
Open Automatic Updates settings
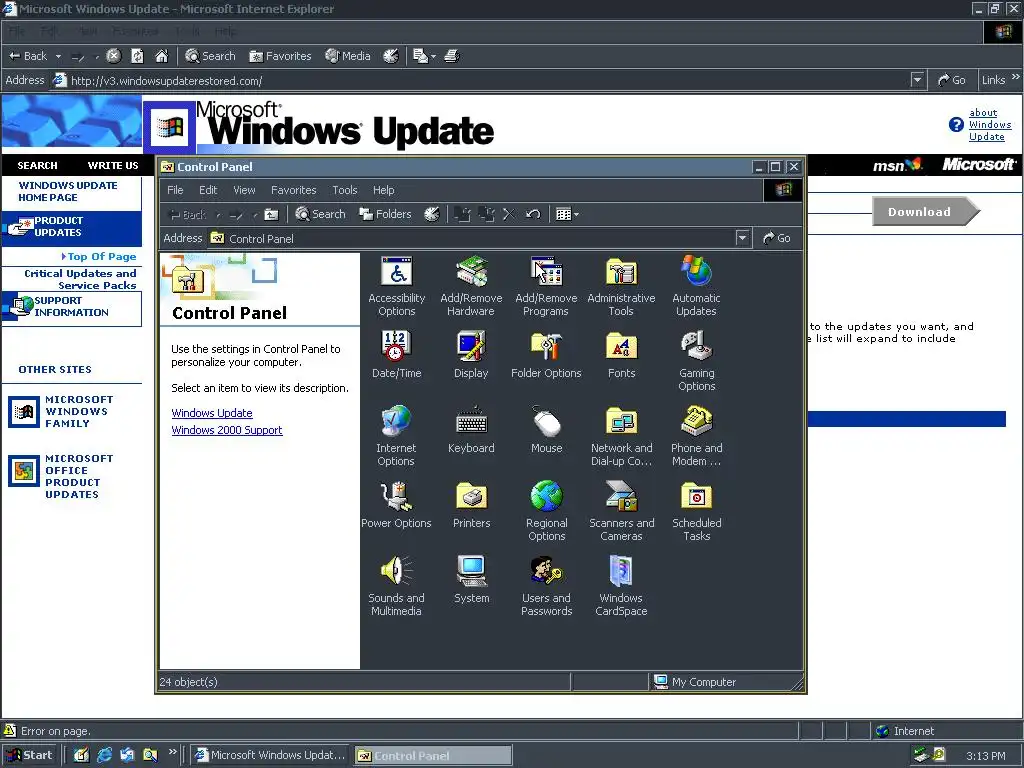[x=696, y=286]
